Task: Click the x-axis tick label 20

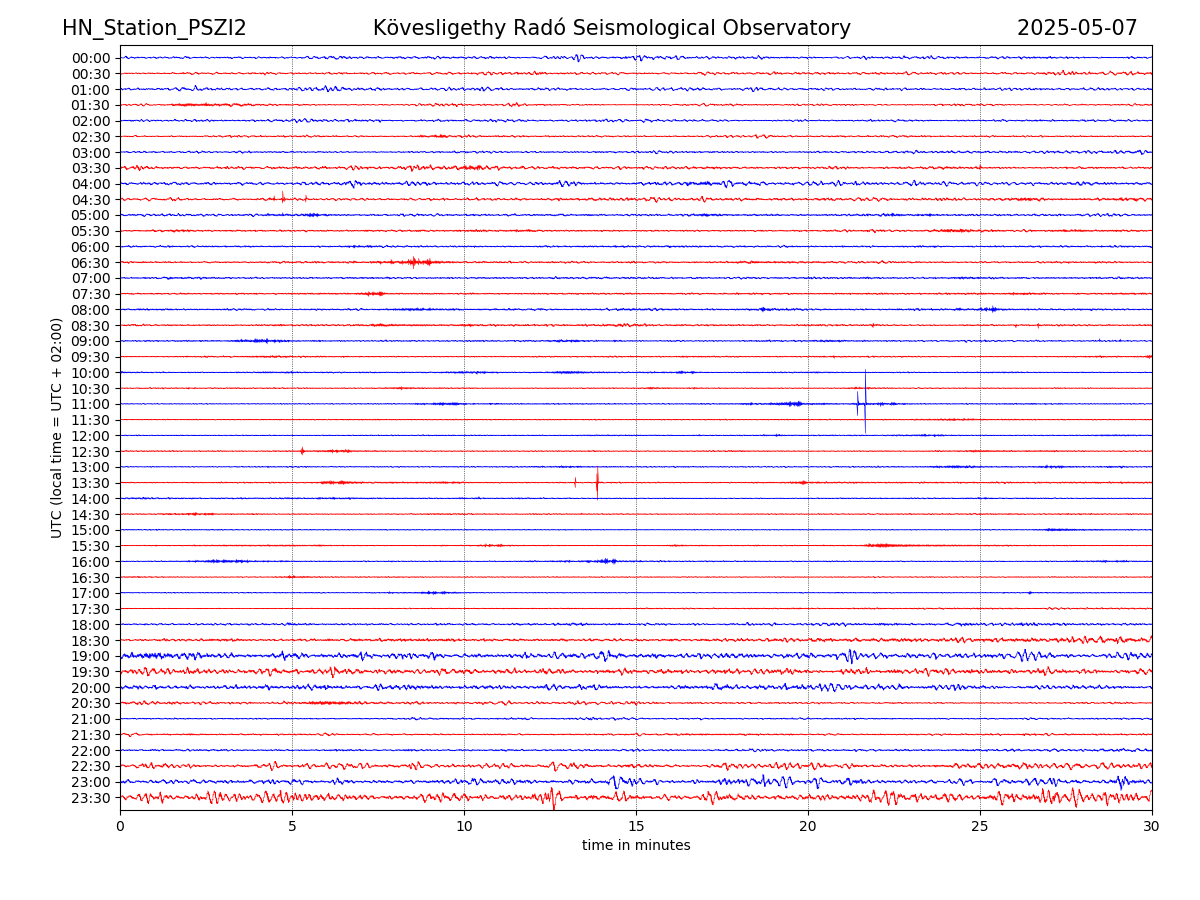Action: tap(808, 827)
